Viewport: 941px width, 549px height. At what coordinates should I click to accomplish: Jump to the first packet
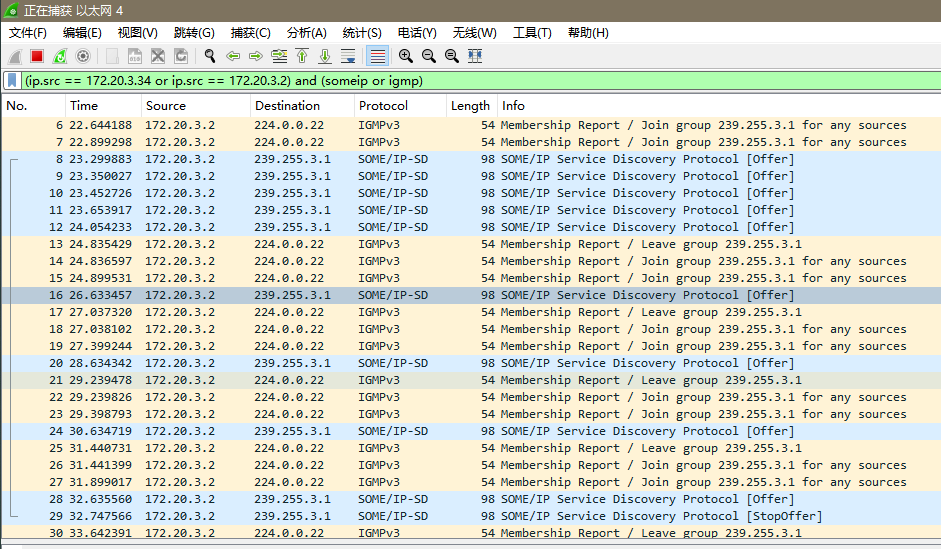pos(302,56)
